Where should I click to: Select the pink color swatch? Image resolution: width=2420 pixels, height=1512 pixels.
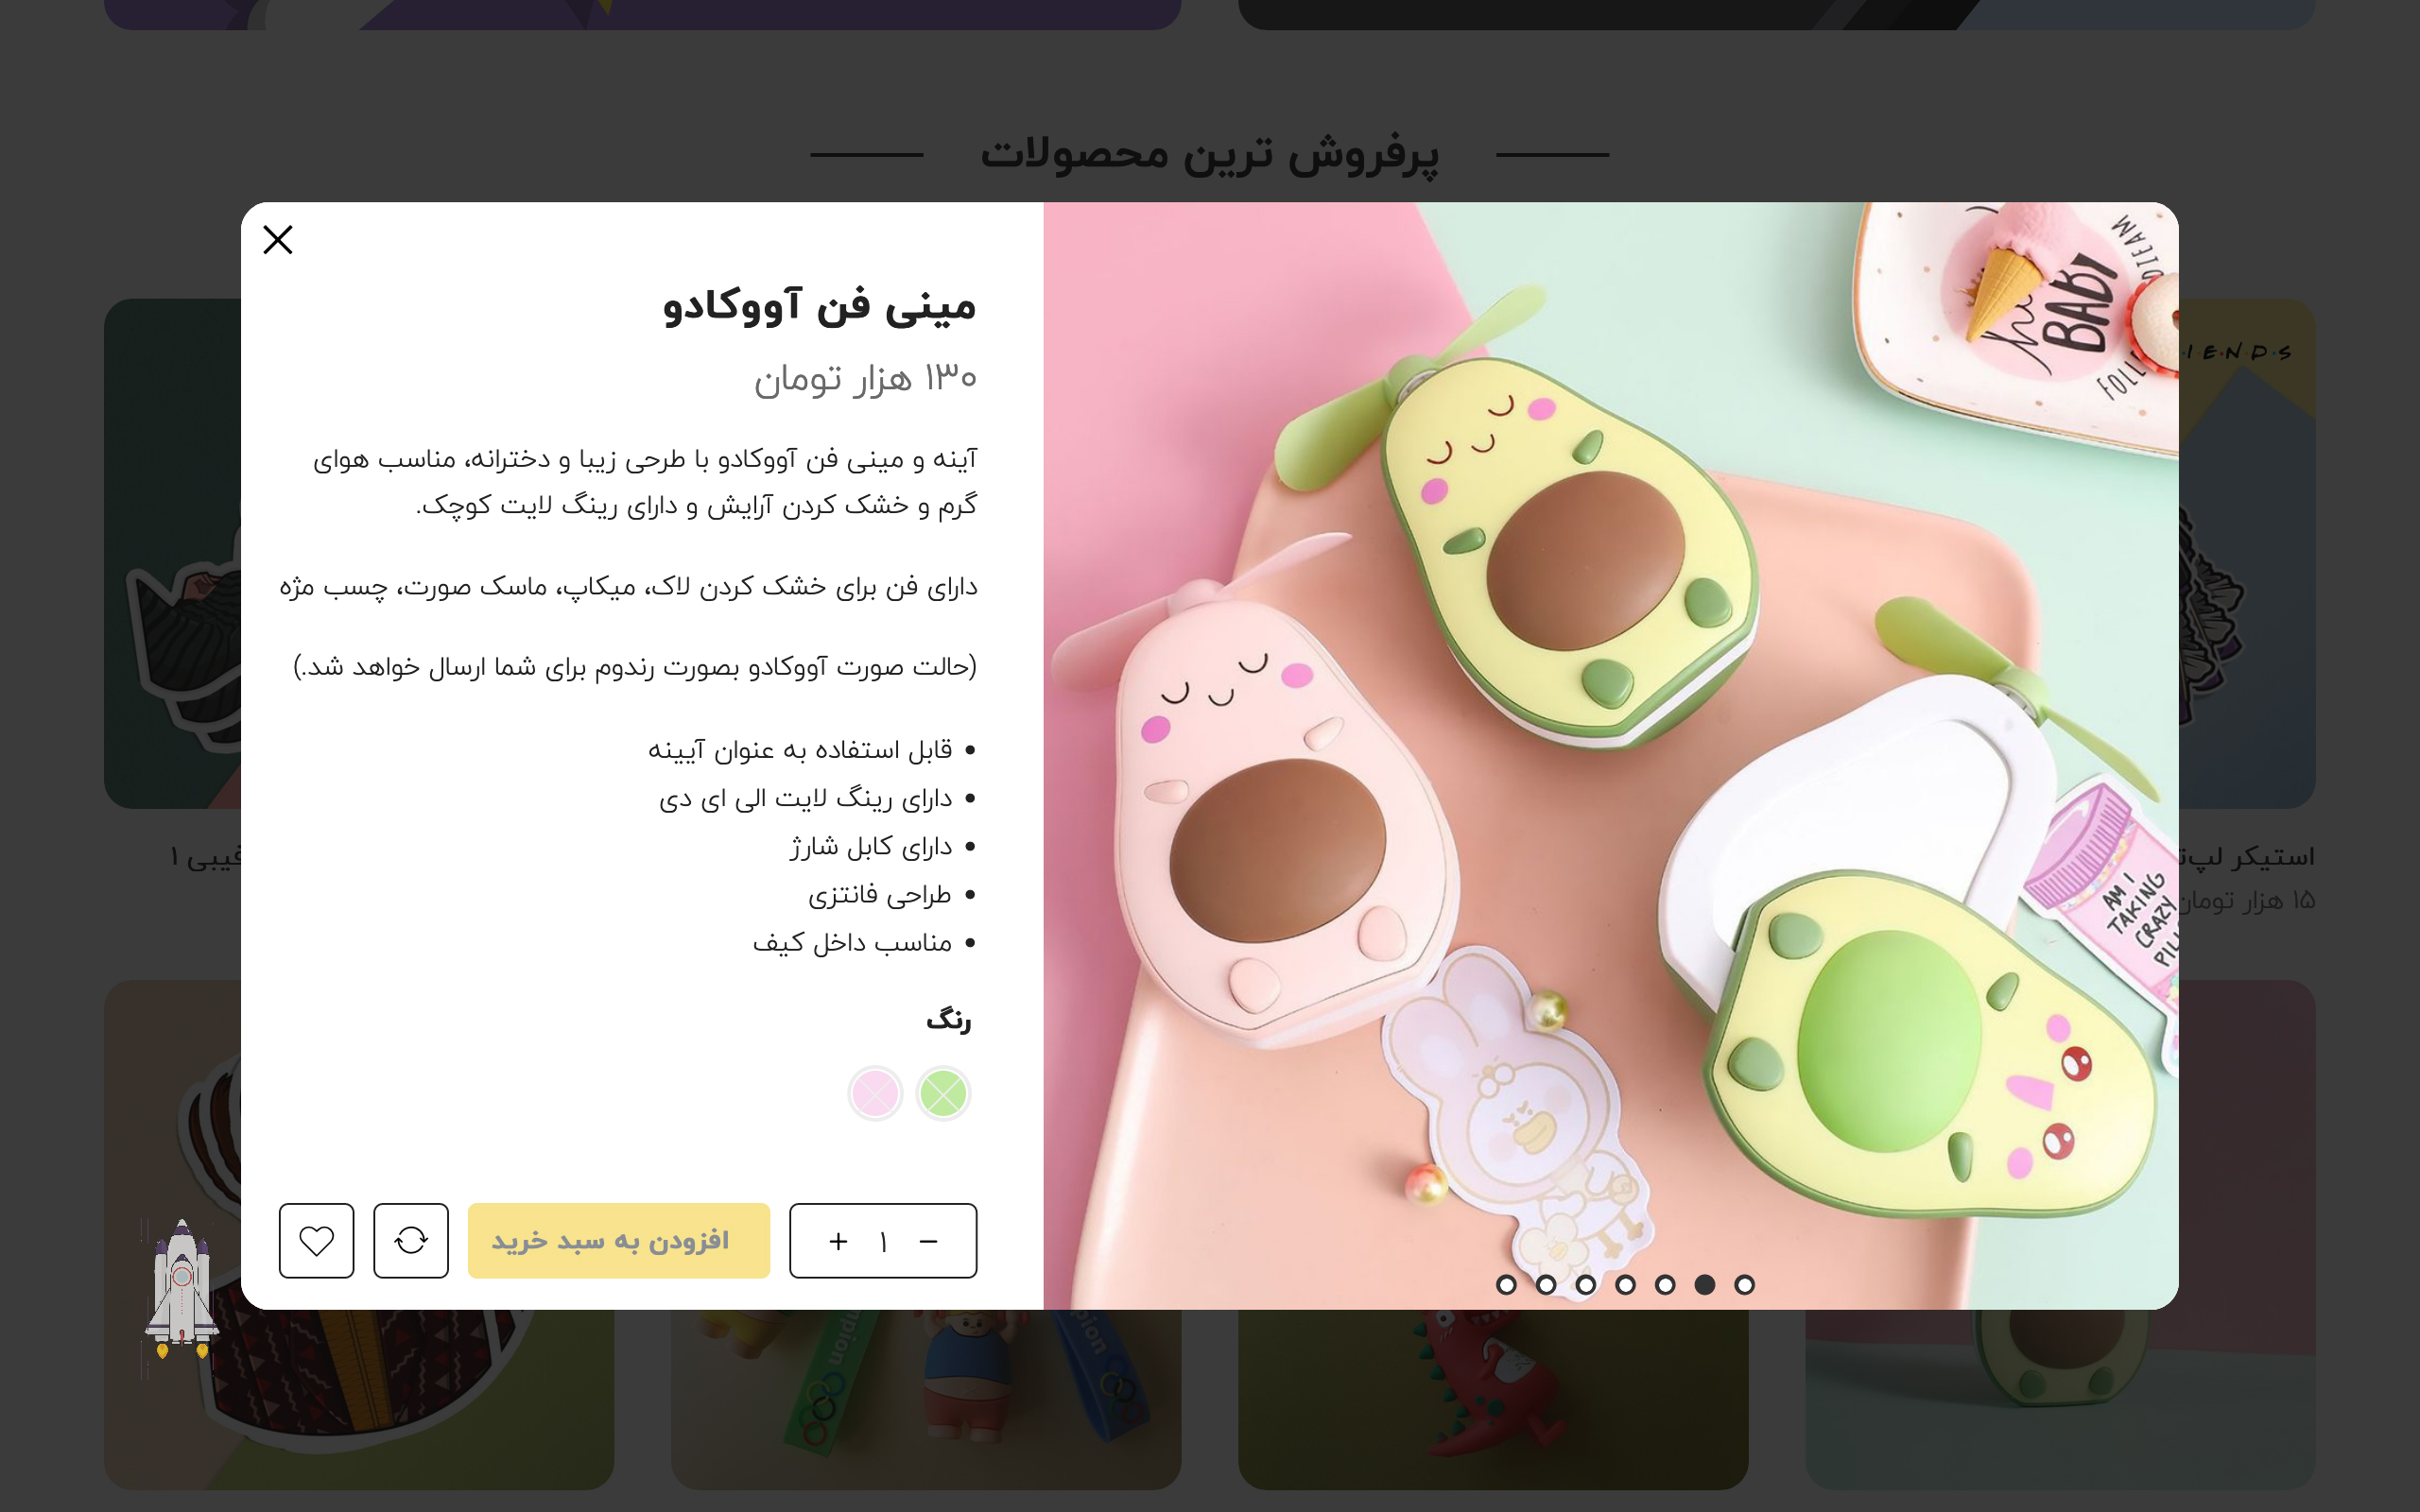coord(875,1093)
